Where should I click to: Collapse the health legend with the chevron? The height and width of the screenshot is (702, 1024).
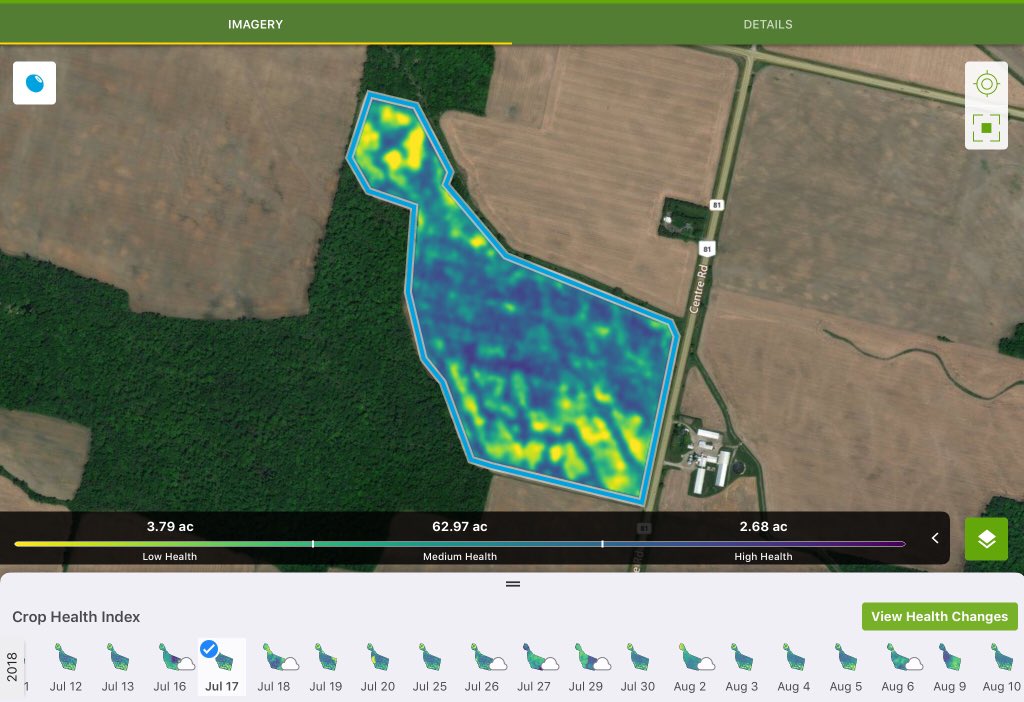point(935,538)
